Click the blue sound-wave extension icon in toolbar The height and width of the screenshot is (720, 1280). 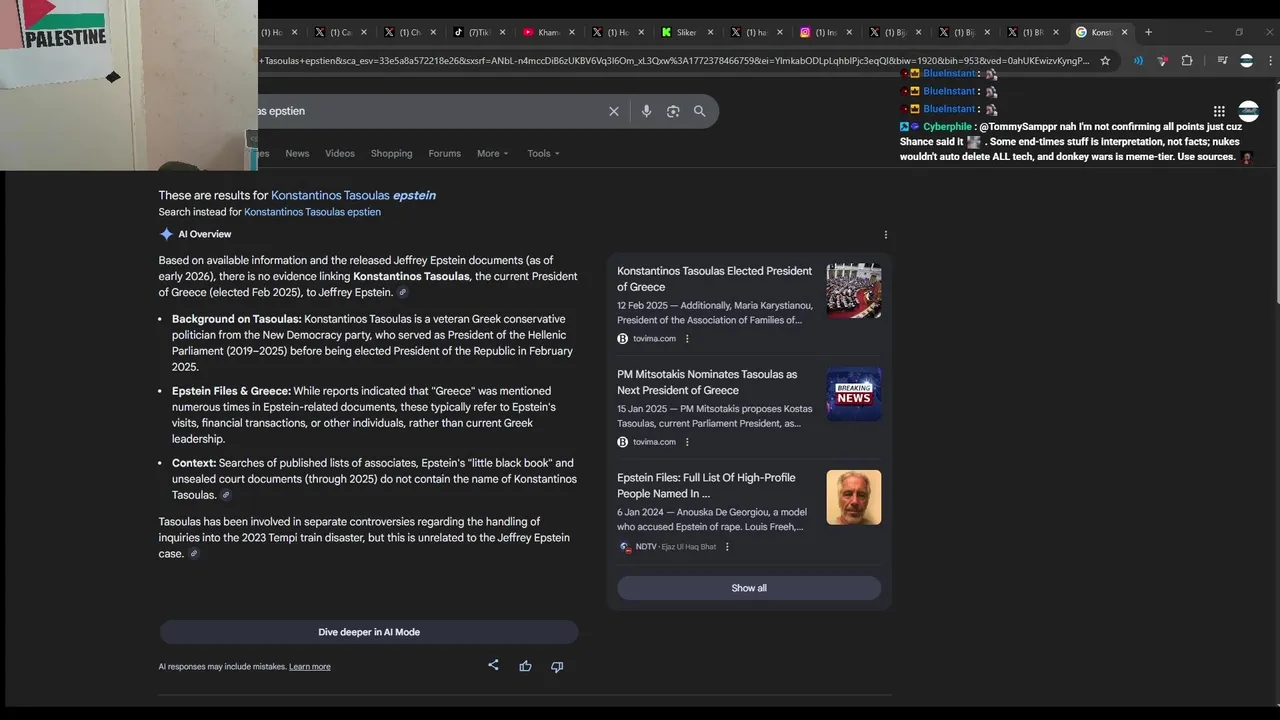click(1138, 61)
